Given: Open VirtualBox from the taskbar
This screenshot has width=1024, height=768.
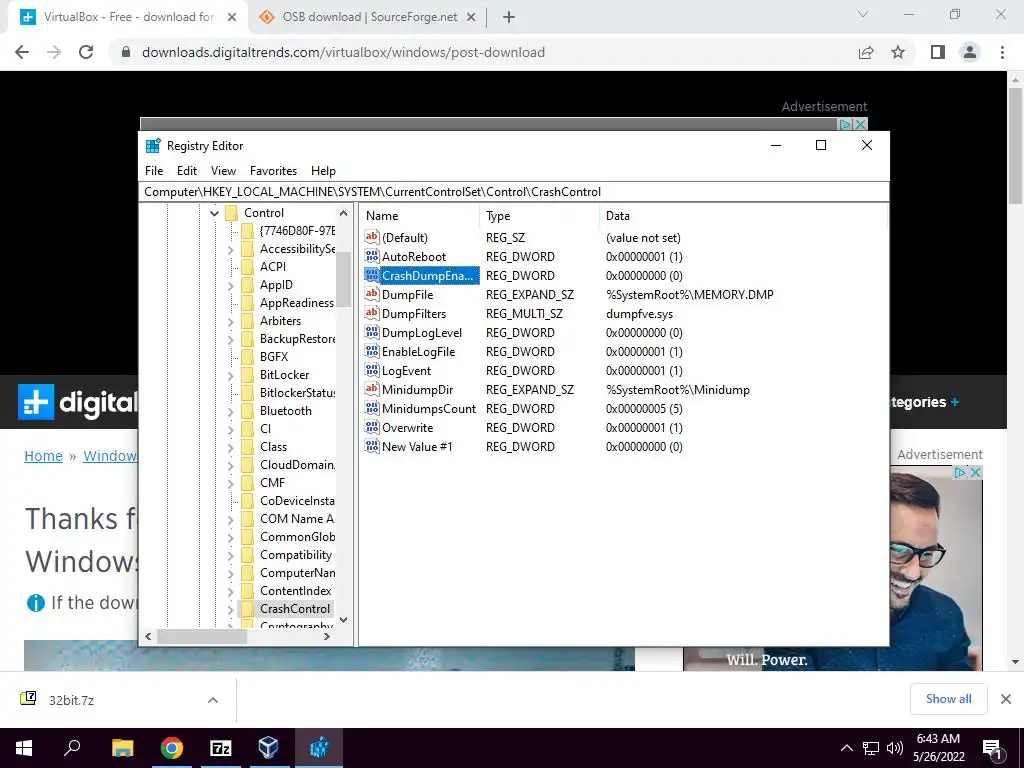Looking at the screenshot, I should tap(268, 747).
